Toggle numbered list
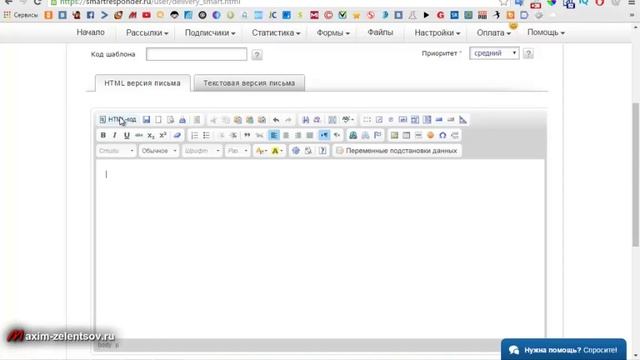The image size is (640, 360). click(194, 135)
